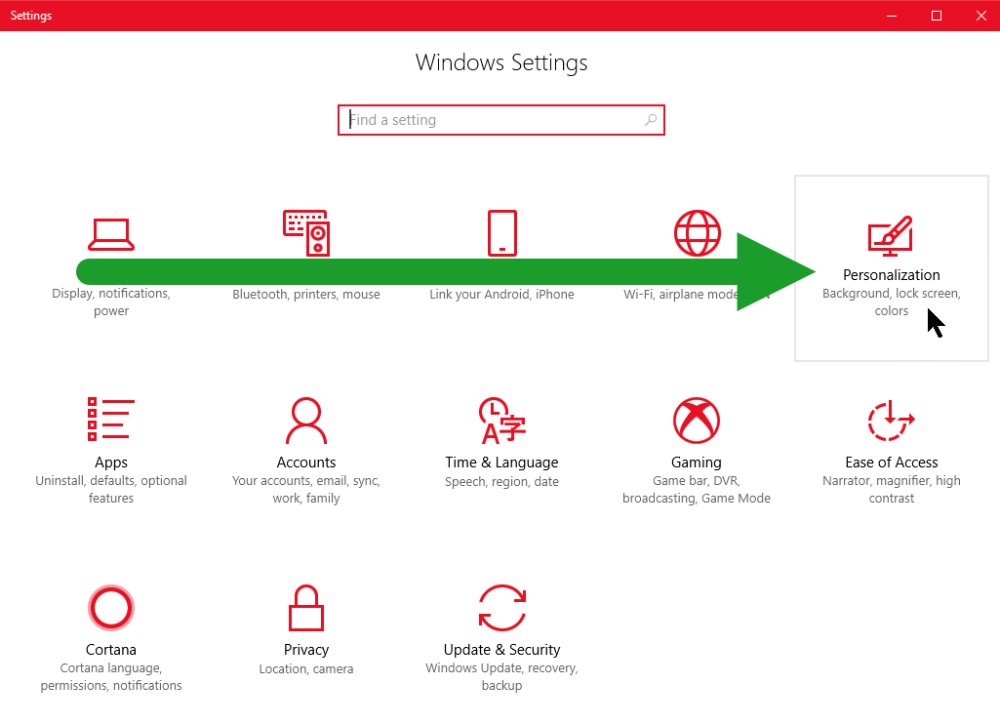Click "Windows Update, recovery, backup" description

click(502, 677)
